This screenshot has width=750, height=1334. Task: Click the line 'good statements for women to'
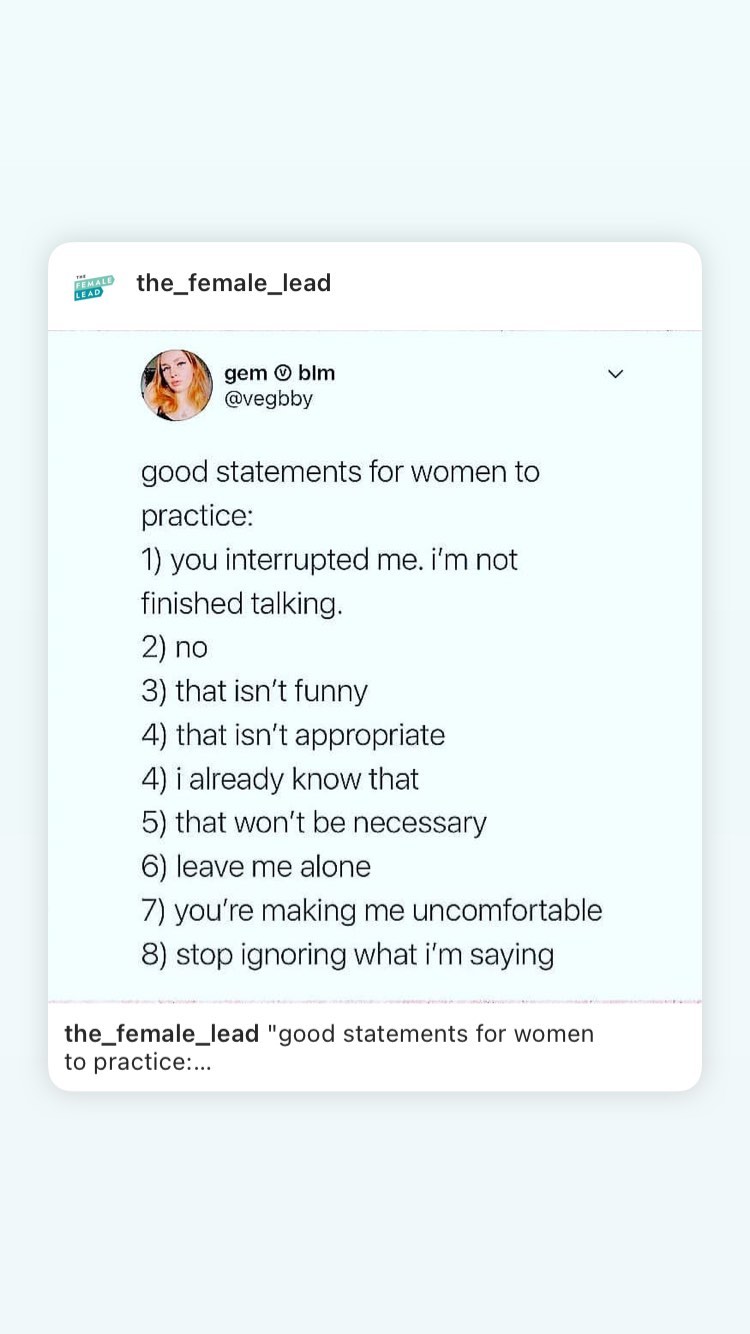[x=340, y=472]
